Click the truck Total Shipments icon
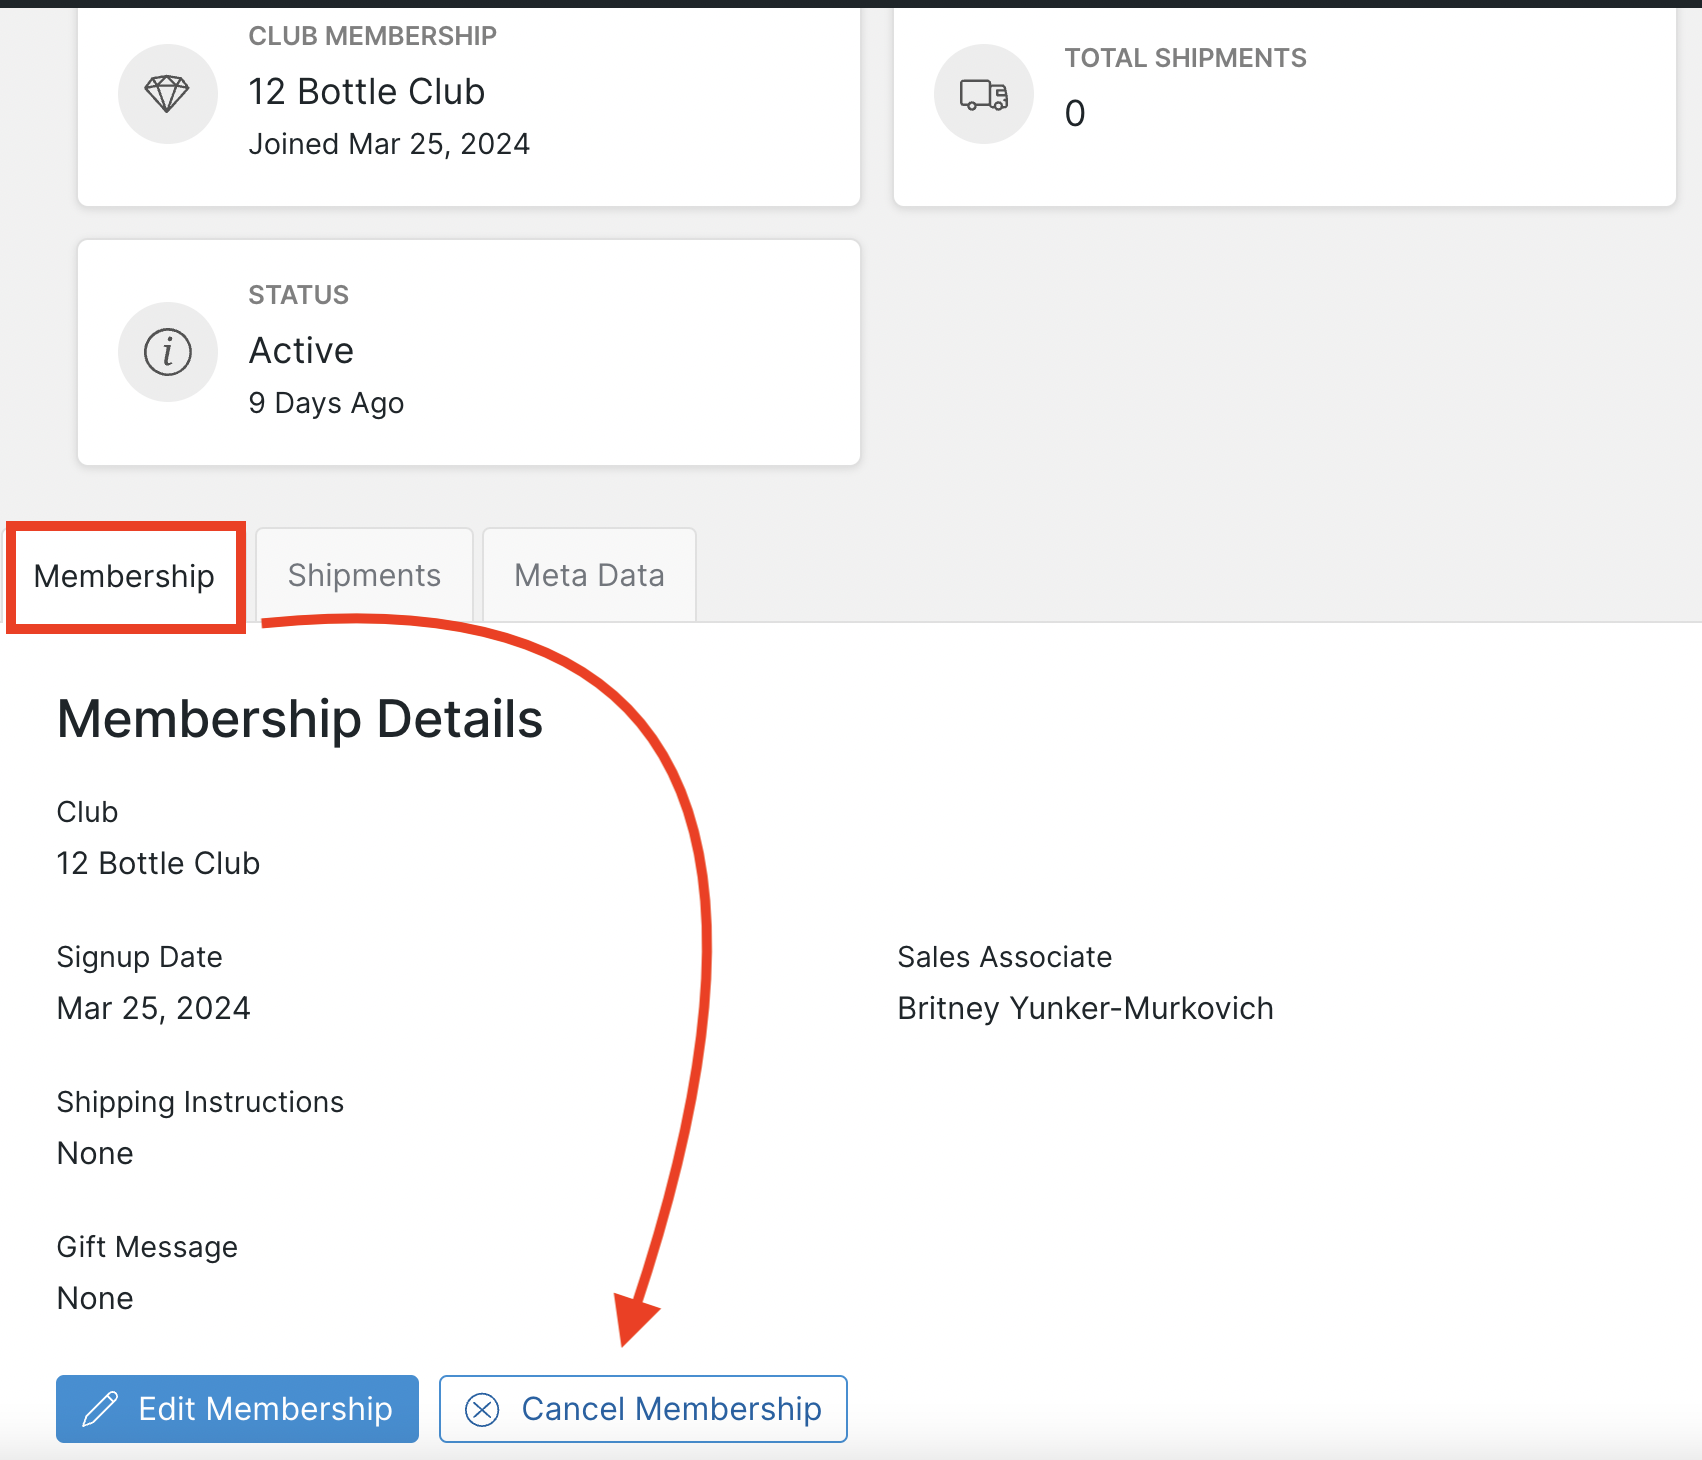This screenshot has width=1702, height=1460. [983, 93]
